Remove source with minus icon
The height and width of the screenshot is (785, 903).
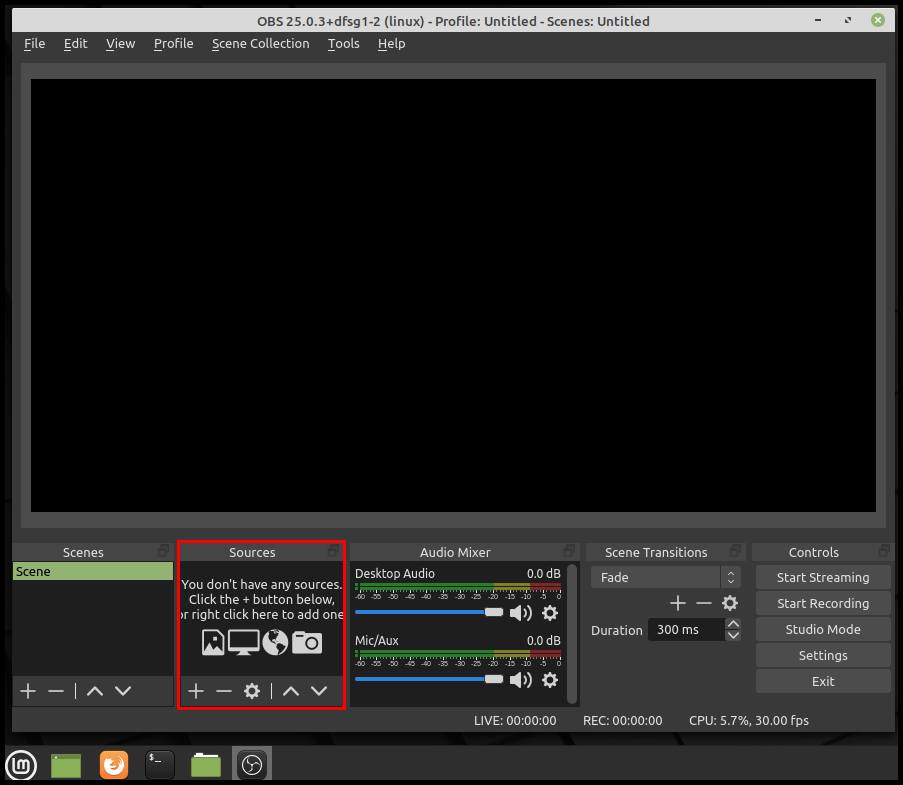tap(223, 691)
